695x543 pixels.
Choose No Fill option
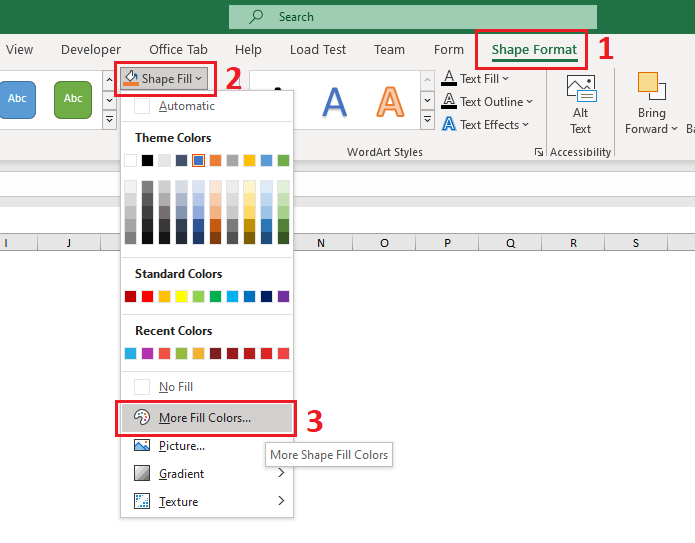[x=207, y=387]
